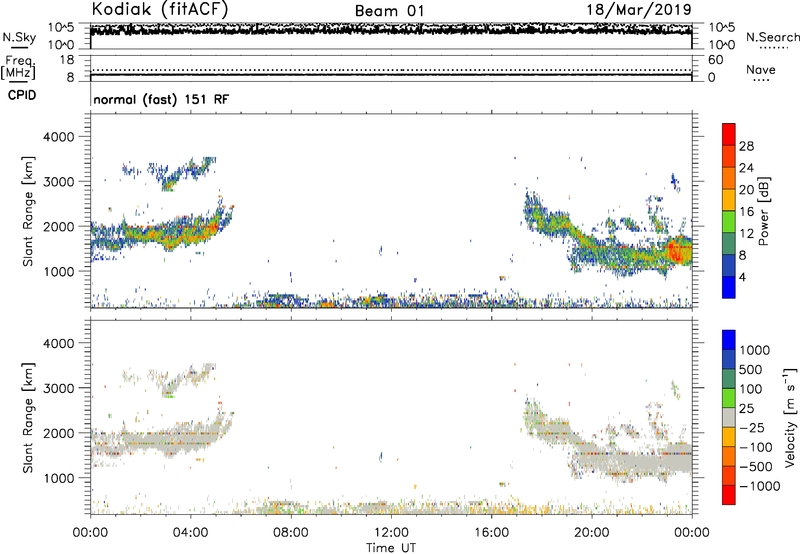Click the "28" power color bar label
This screenshot has width=800, height=554.
tap(746, 146)
